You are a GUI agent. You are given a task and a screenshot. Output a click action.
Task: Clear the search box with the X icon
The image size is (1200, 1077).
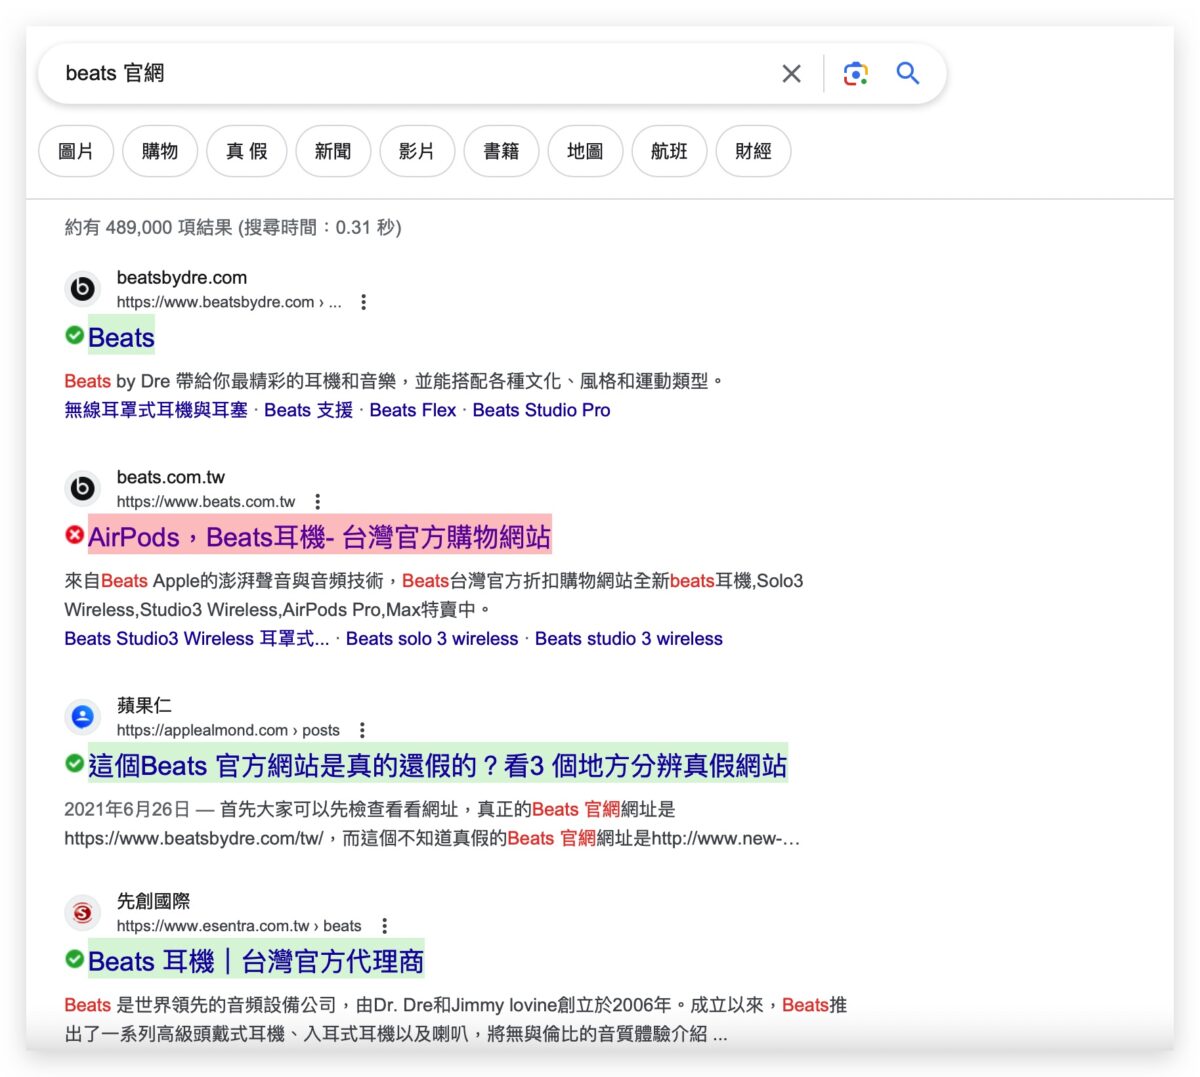pos(791,73)
